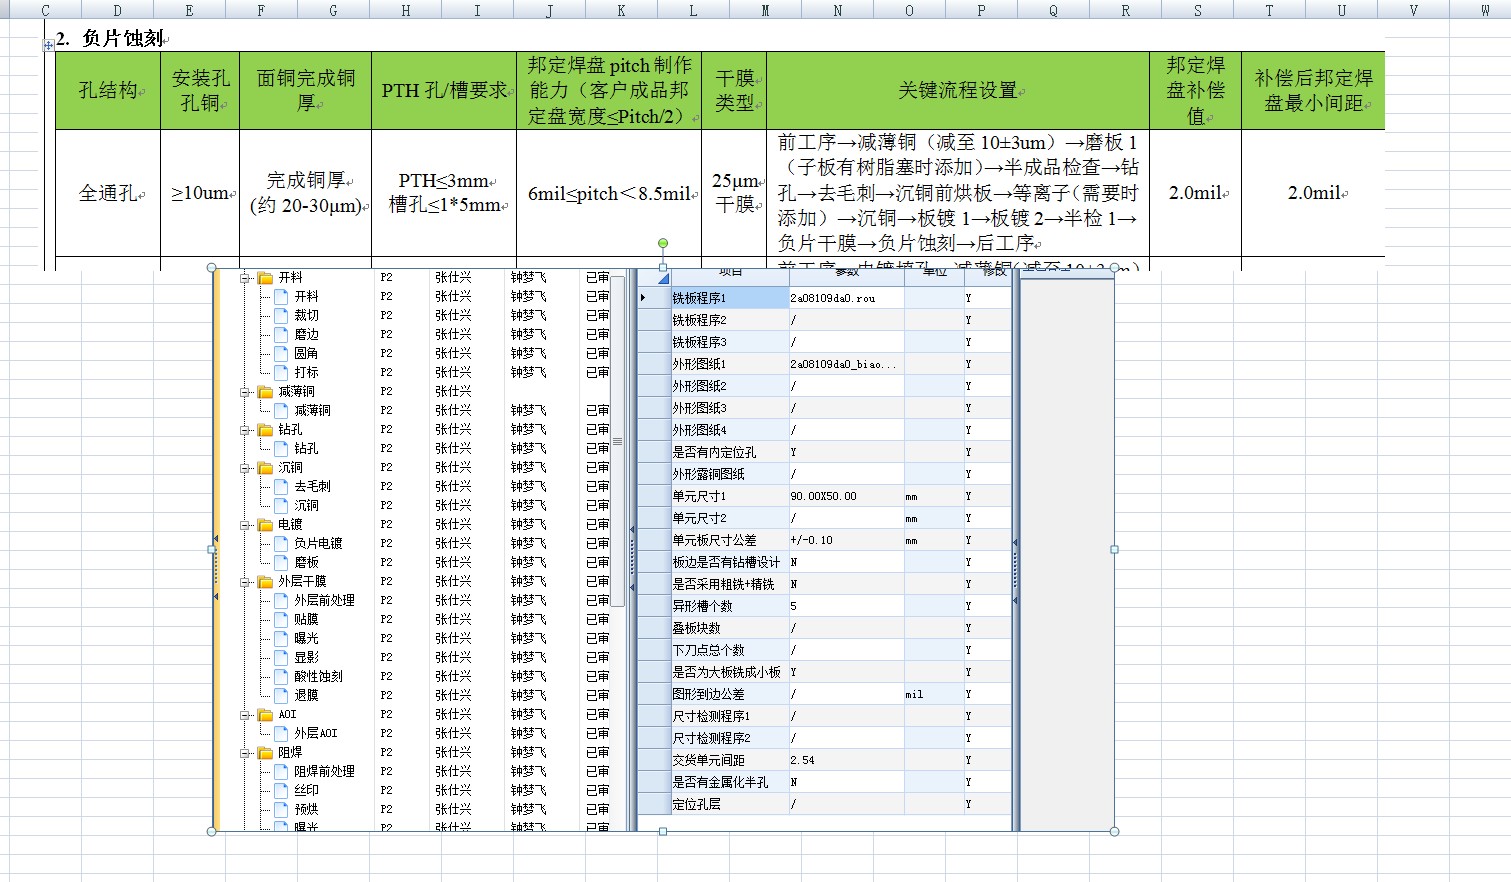Select spreadsheet column header S
The height and width of the screenshot is (882, 1511).
1198,10
